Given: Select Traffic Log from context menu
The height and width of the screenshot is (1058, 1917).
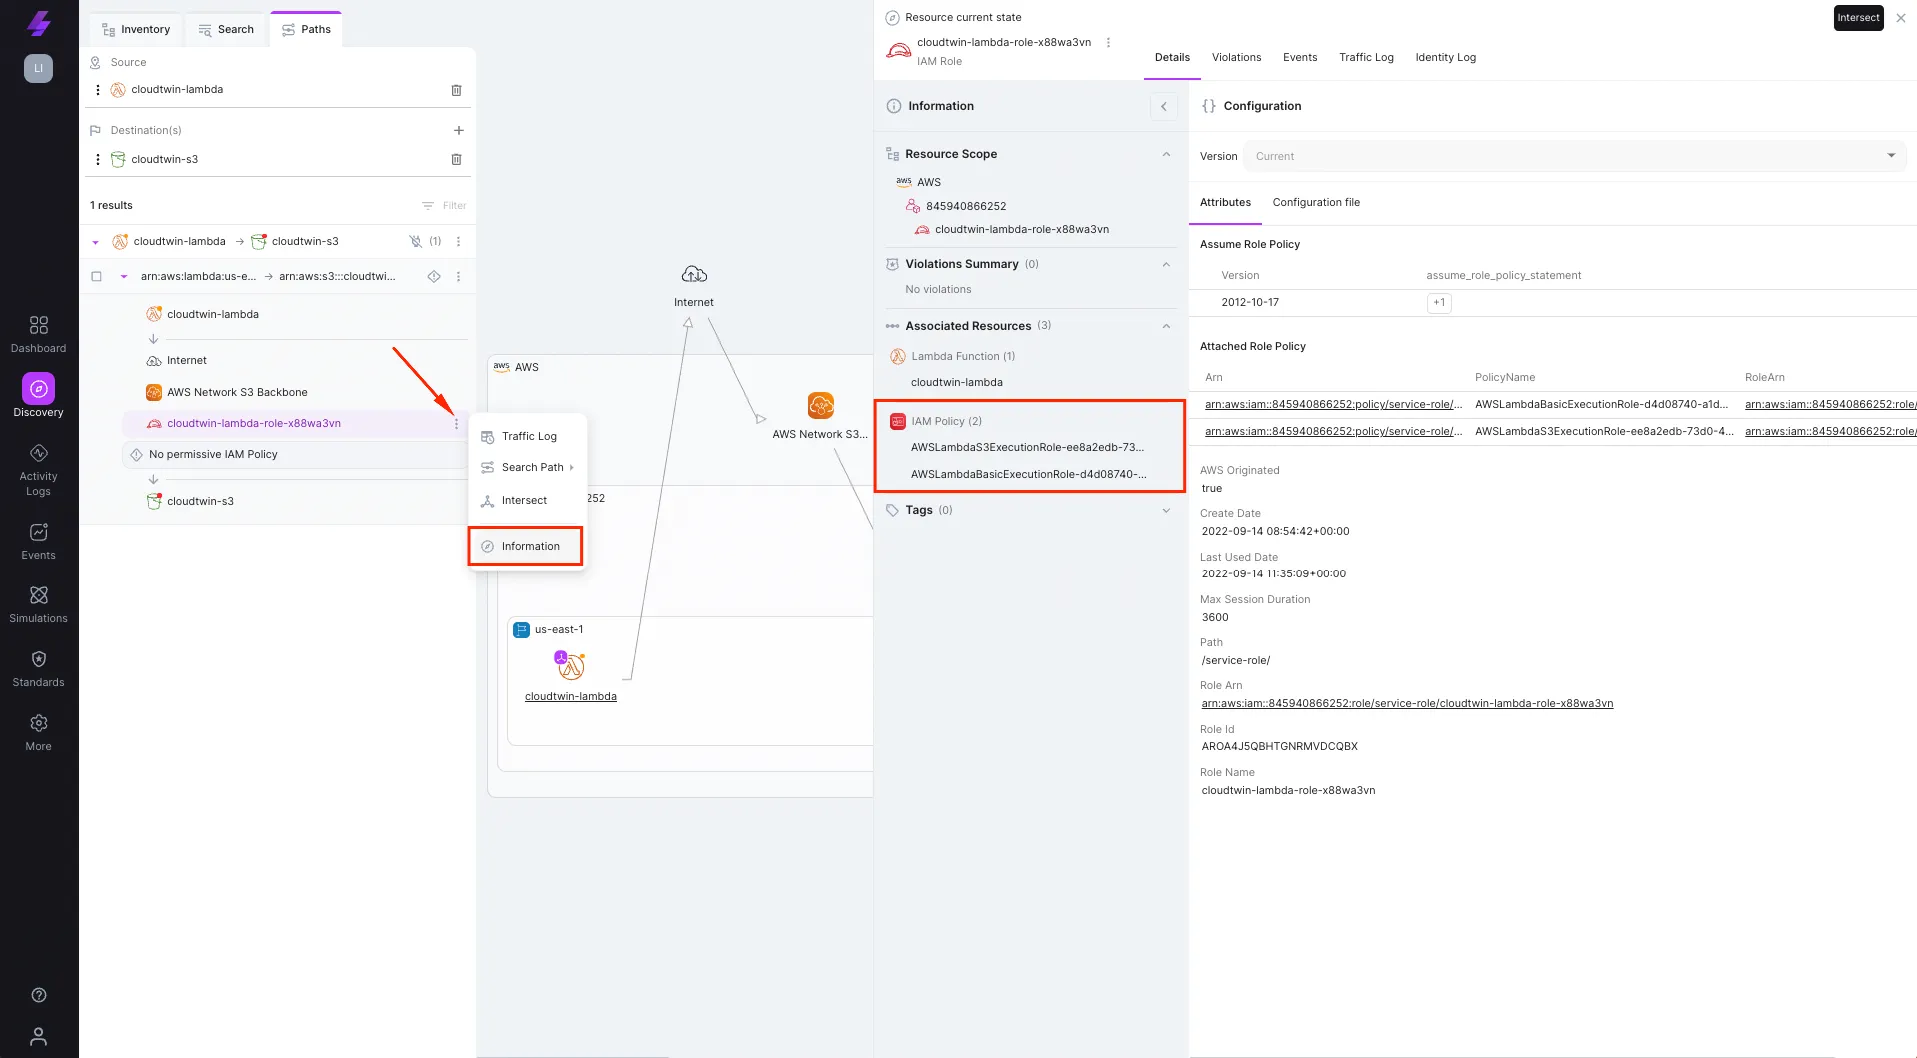Looking at the screenshot, I should tap(528, 436).
